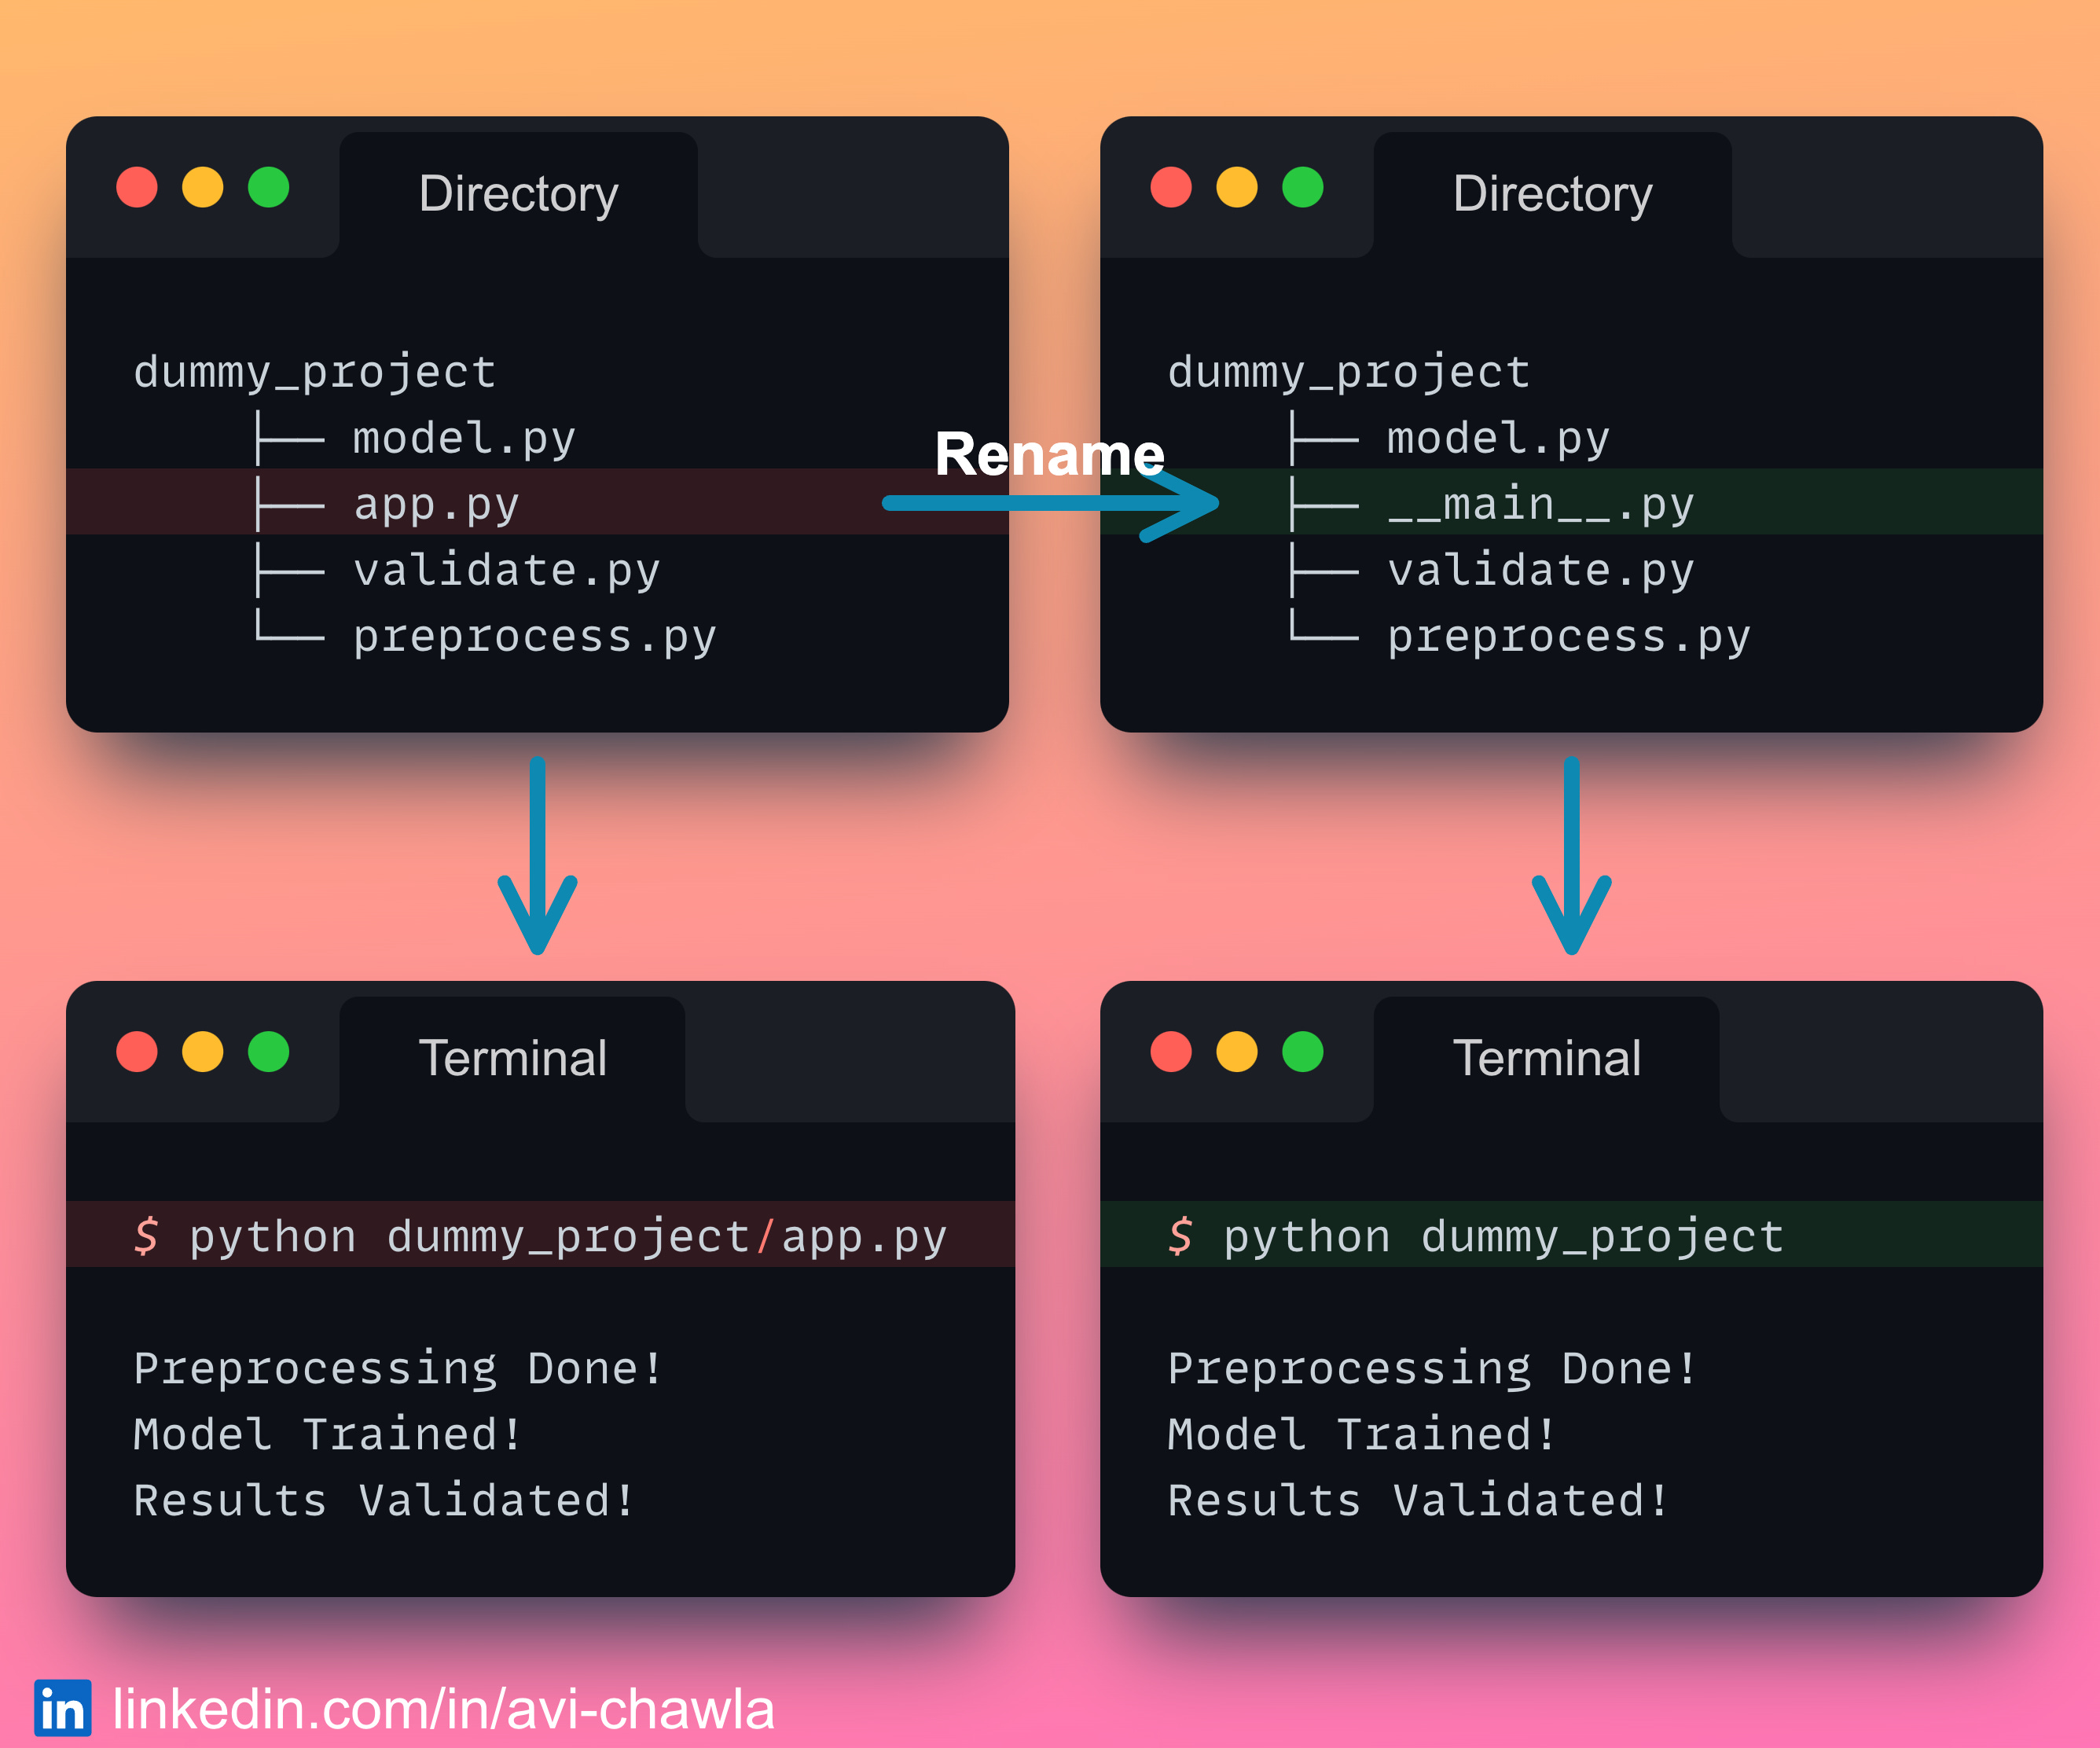Click the yellow traffic light on left Directory window
The image size is (2100, 1748).
pos(202,186)
